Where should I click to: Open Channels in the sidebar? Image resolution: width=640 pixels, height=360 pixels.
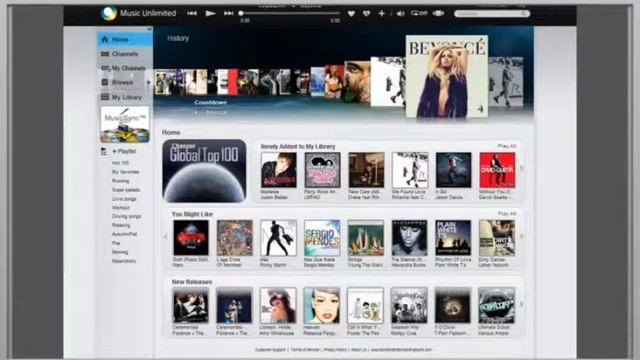coord(125,54)
